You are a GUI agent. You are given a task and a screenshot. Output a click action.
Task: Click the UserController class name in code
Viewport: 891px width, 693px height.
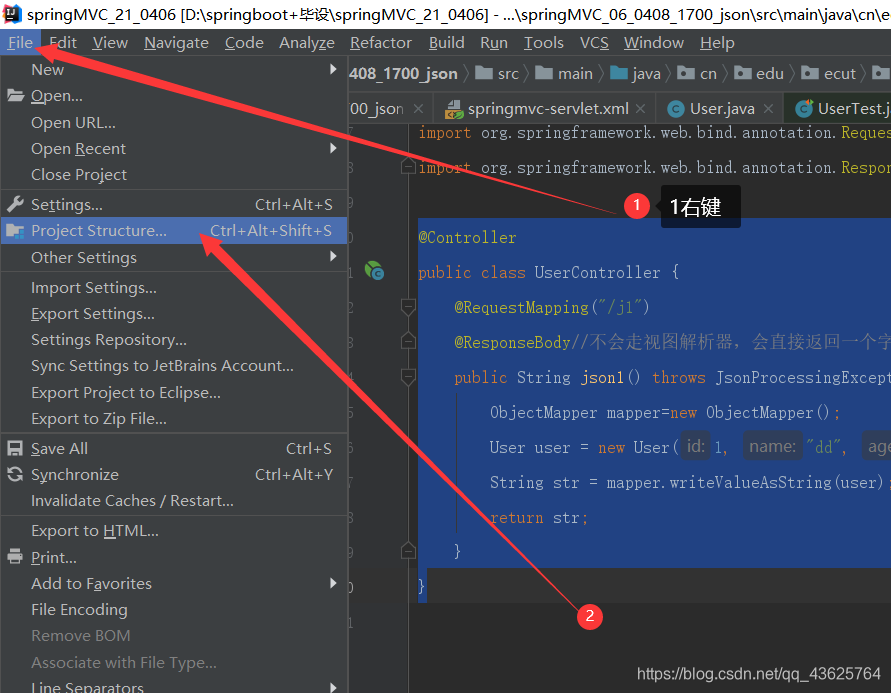[597, 272]
